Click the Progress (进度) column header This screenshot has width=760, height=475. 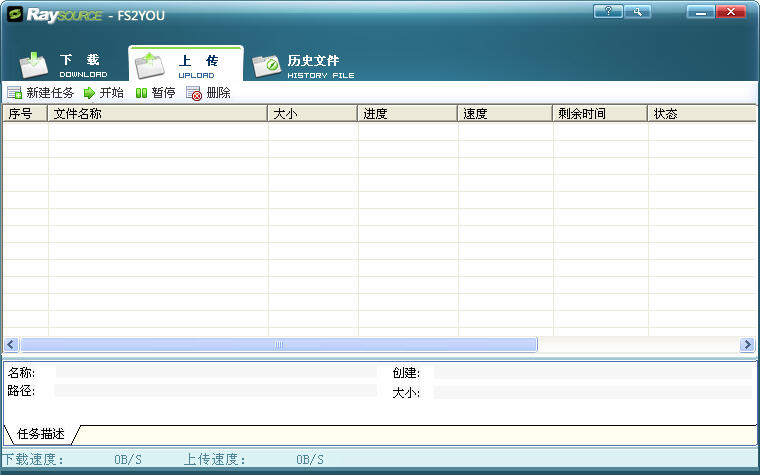pos(407,114)
